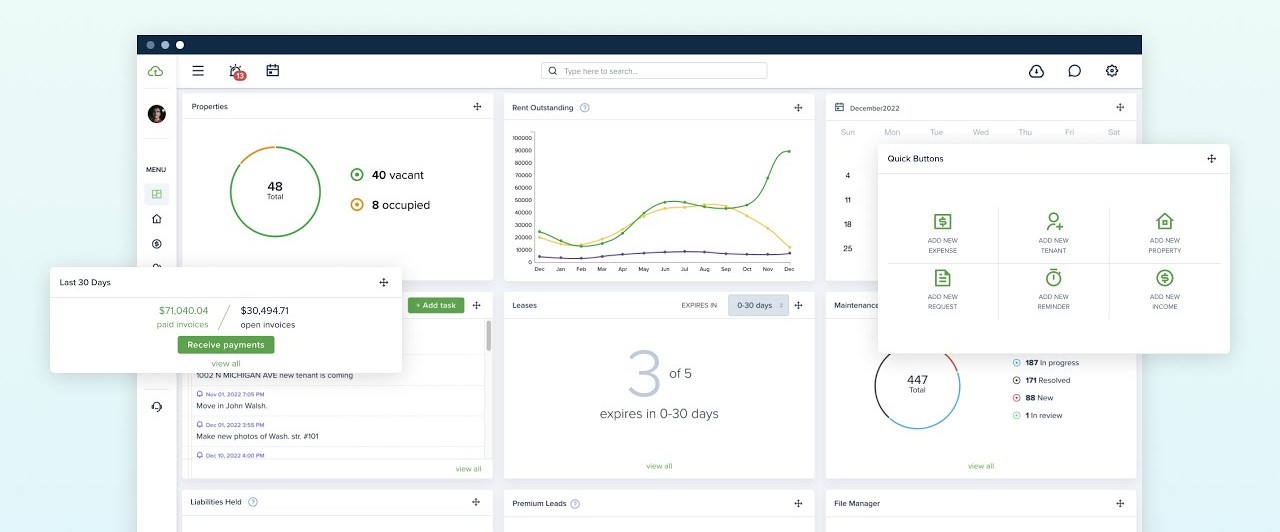Select the home item in sidebar menu
Image resolution: width=1280 pixels, height=532 pixels.
[x=156, y=219]
